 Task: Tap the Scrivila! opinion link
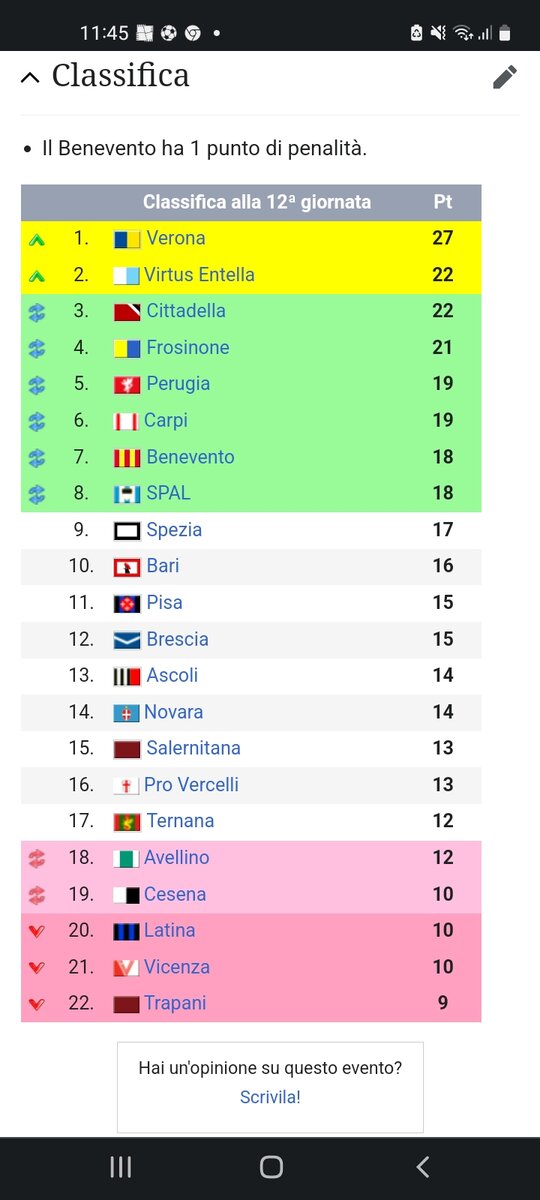point(270,1097)
